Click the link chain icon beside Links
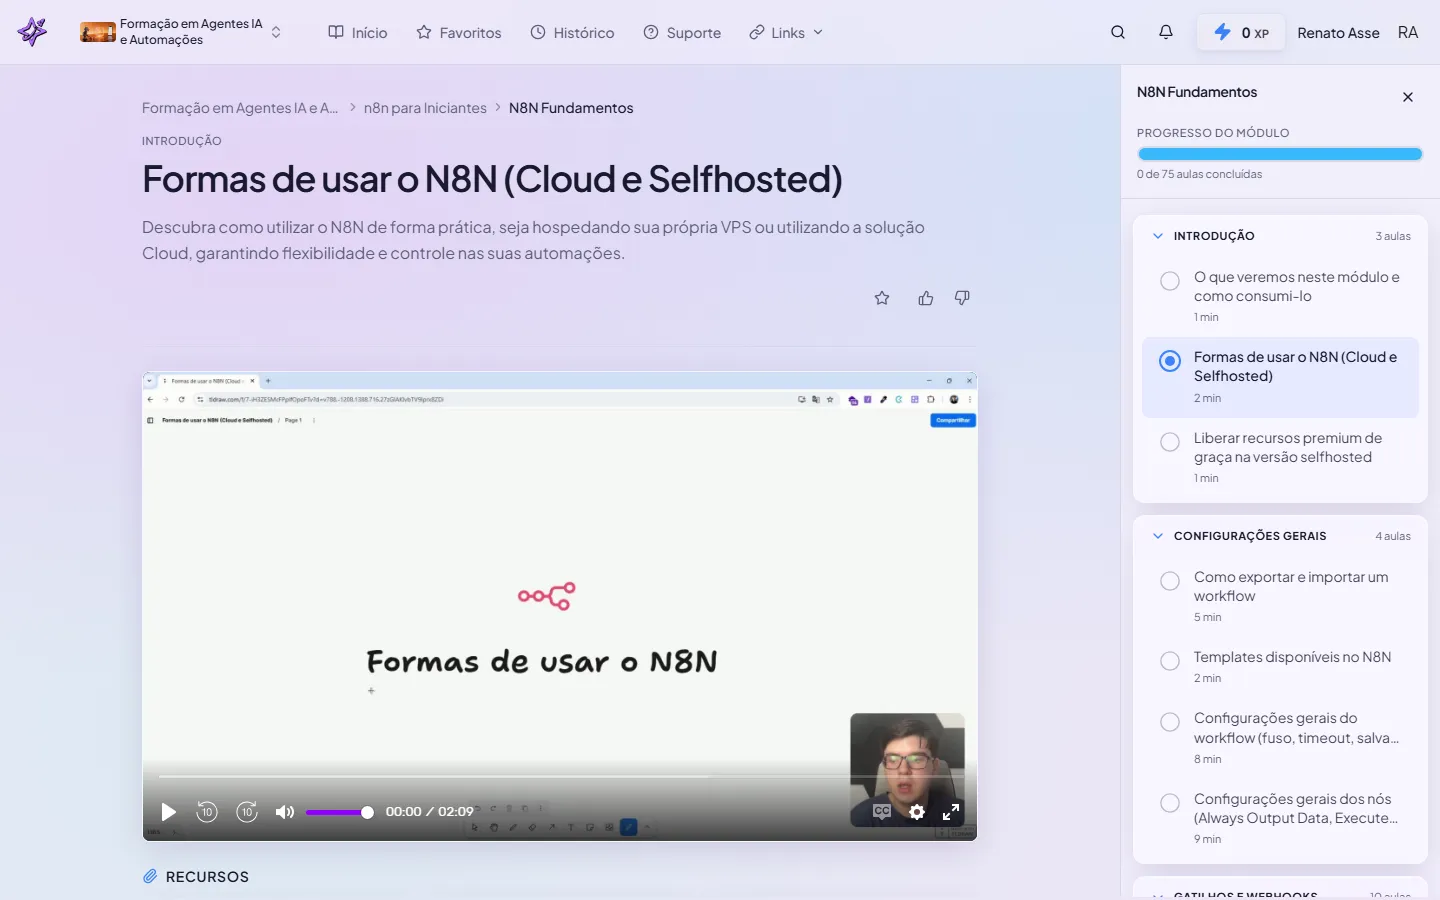Viewport: 1440px width, 900px height. [757, 32]
